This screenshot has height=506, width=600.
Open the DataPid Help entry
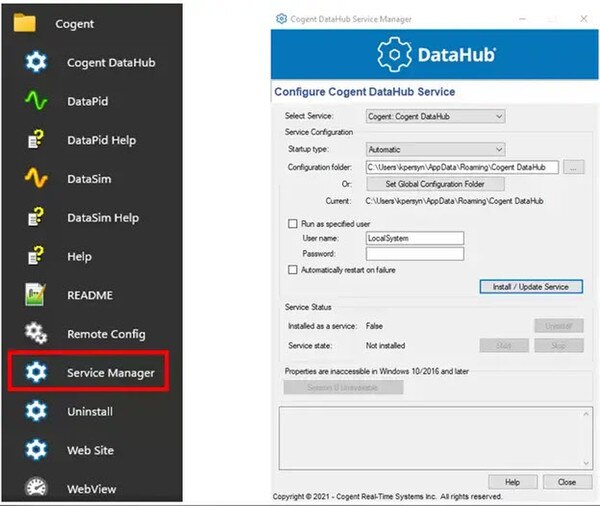(x=101, y=140)
